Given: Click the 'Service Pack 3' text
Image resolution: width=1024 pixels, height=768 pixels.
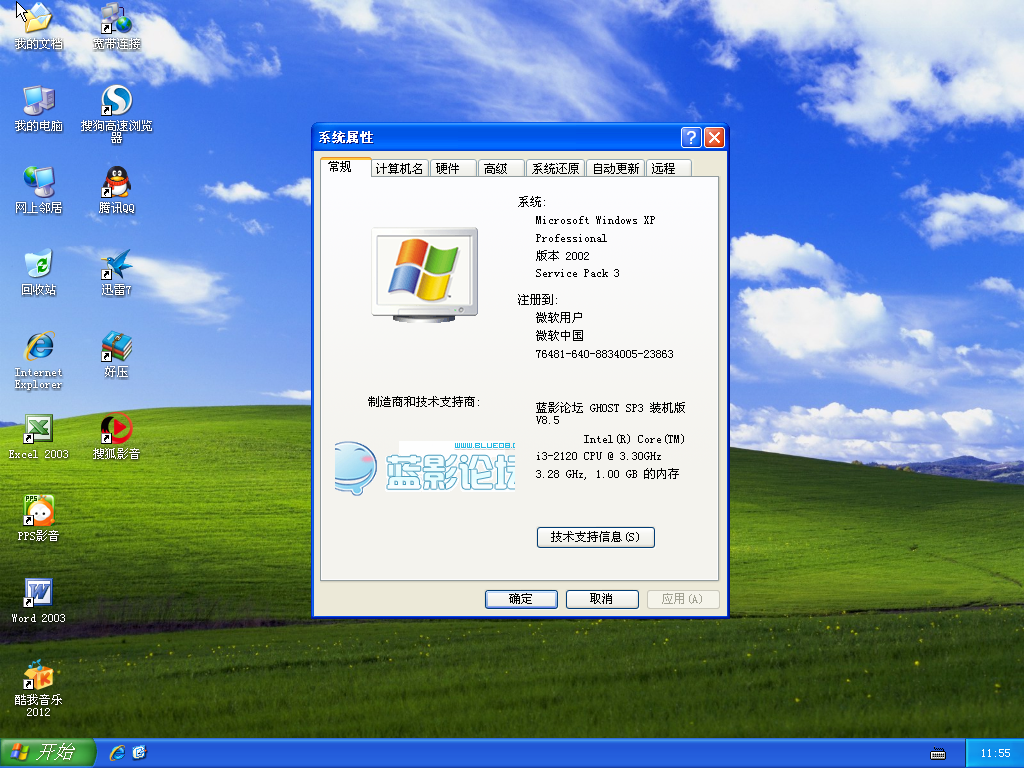Looking at the screenshot, I should coord(577,274).
